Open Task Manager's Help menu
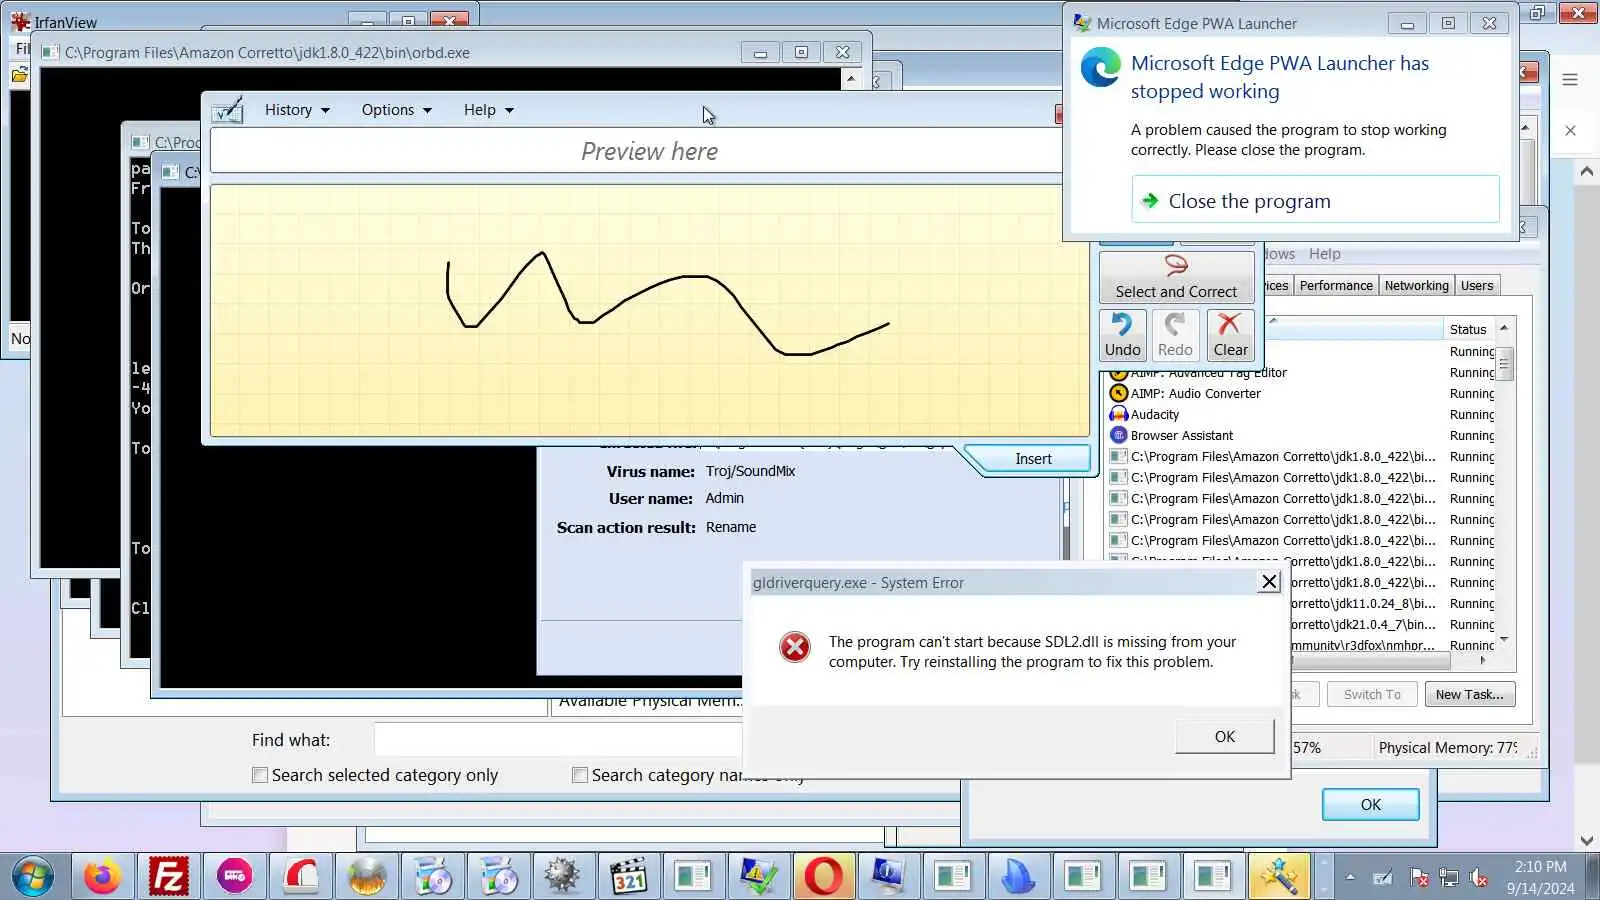The width and height of the screenshot is (1600, 900). (x=1324, y=254)
